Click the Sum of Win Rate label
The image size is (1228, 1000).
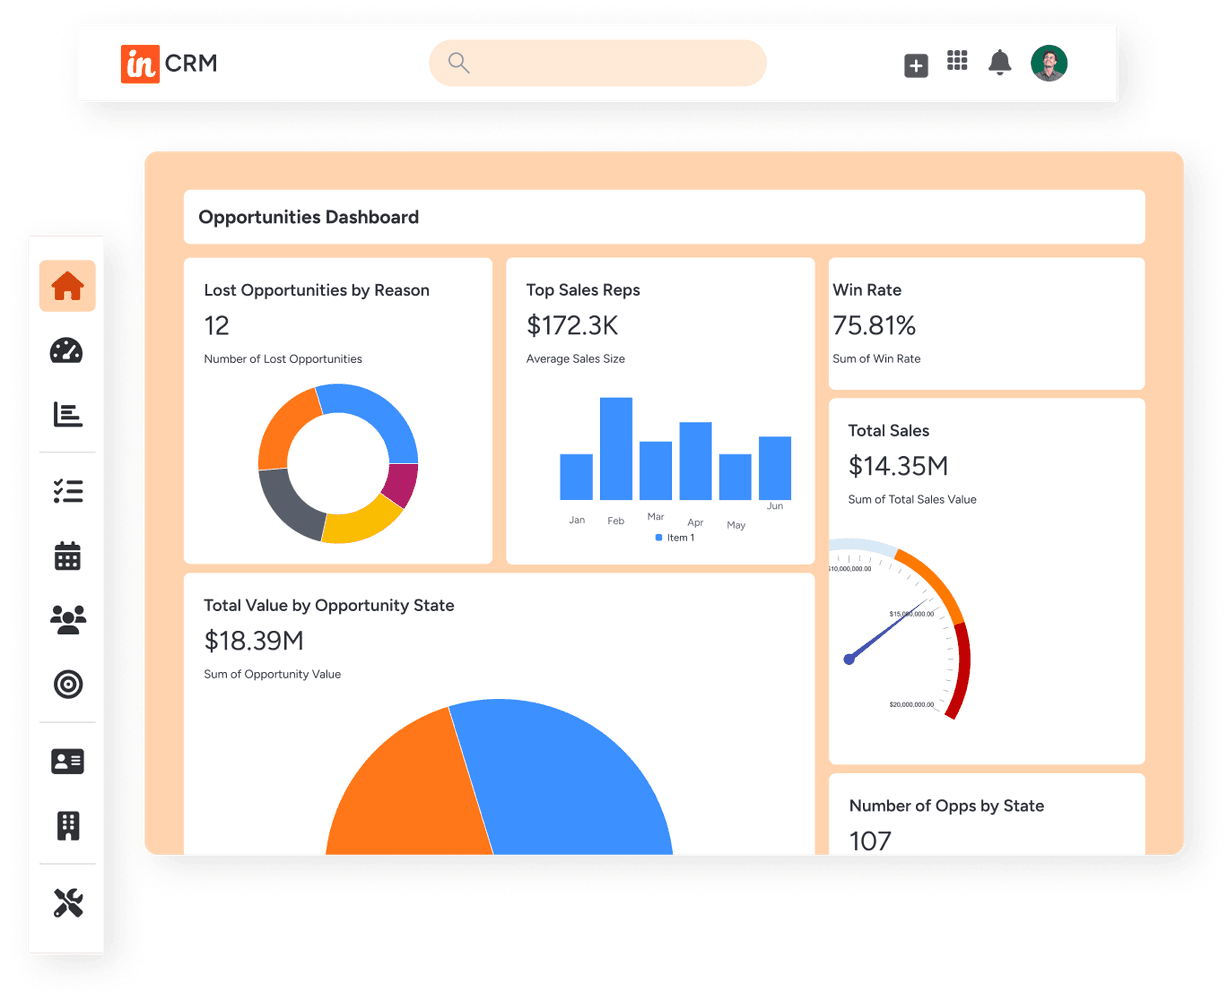click(877, 358)
